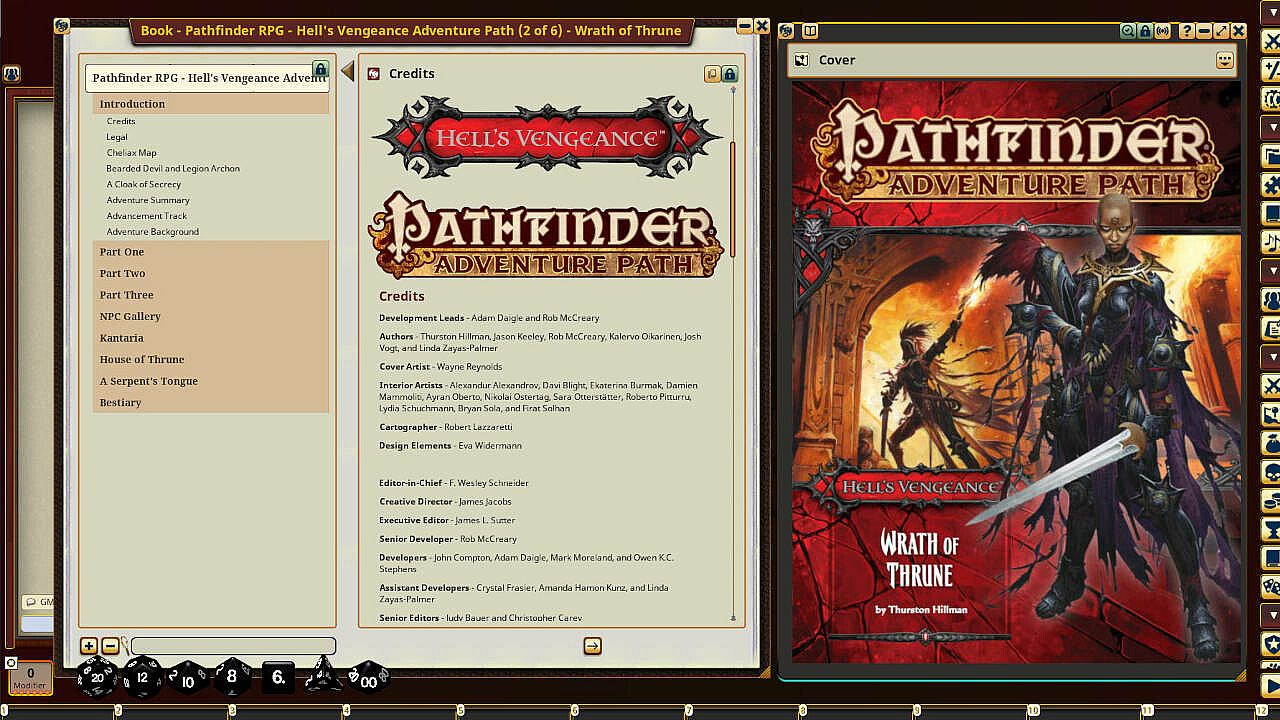
Task: Share the Cover image via broadcast icon
Action: point(1162,31)
